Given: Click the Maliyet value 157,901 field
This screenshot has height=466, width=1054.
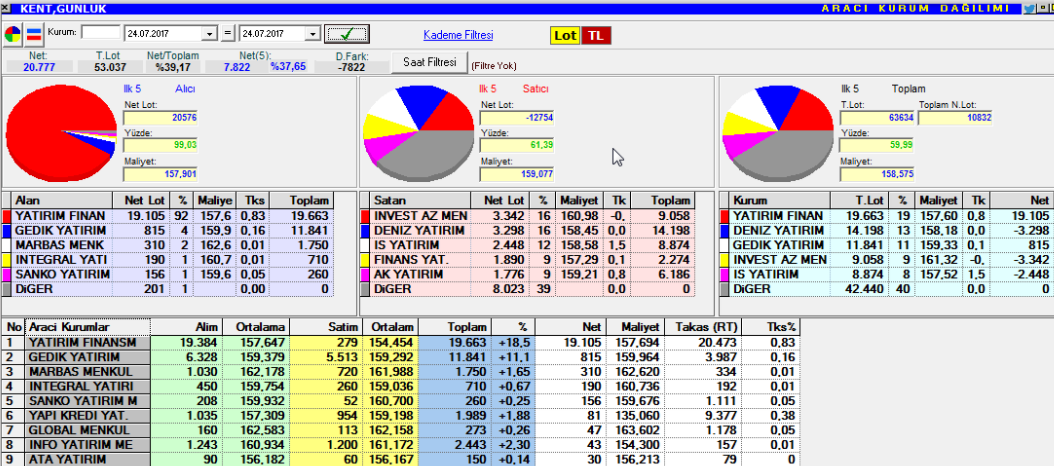Looking at the screenshot, I should point(160,175).
